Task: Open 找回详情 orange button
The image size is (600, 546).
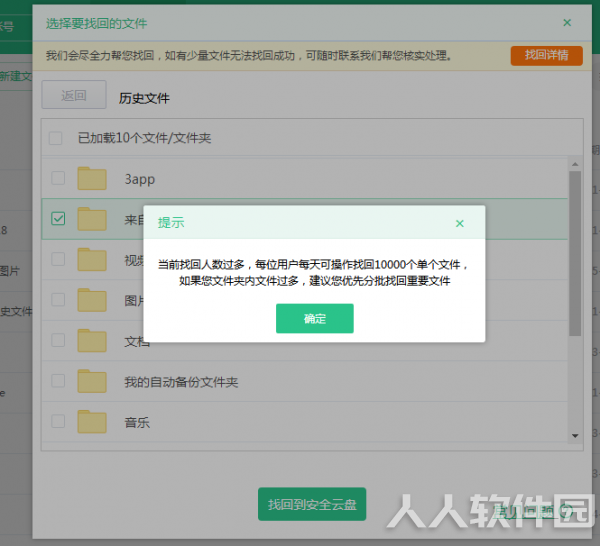Action: [x=546, y=55]
